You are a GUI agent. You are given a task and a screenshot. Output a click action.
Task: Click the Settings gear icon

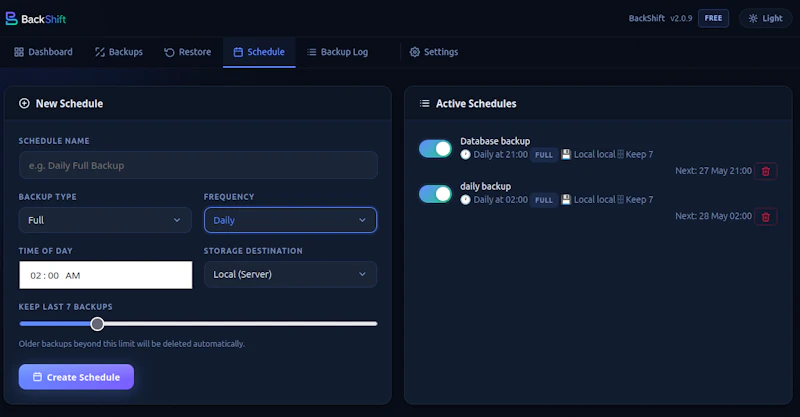[x=414, y=52]
